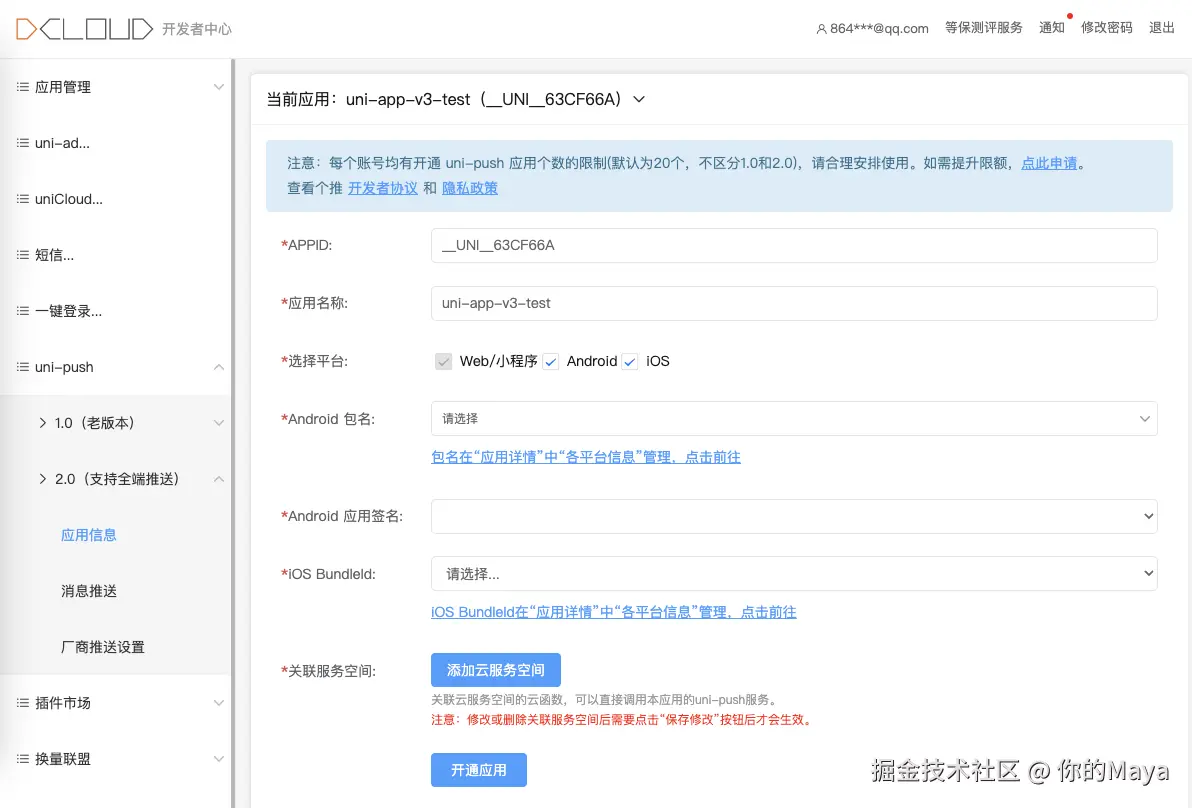The width and height of the screenshot is (1192, 808).
Task: Click the APPID input field
Action: pos(794,246)
